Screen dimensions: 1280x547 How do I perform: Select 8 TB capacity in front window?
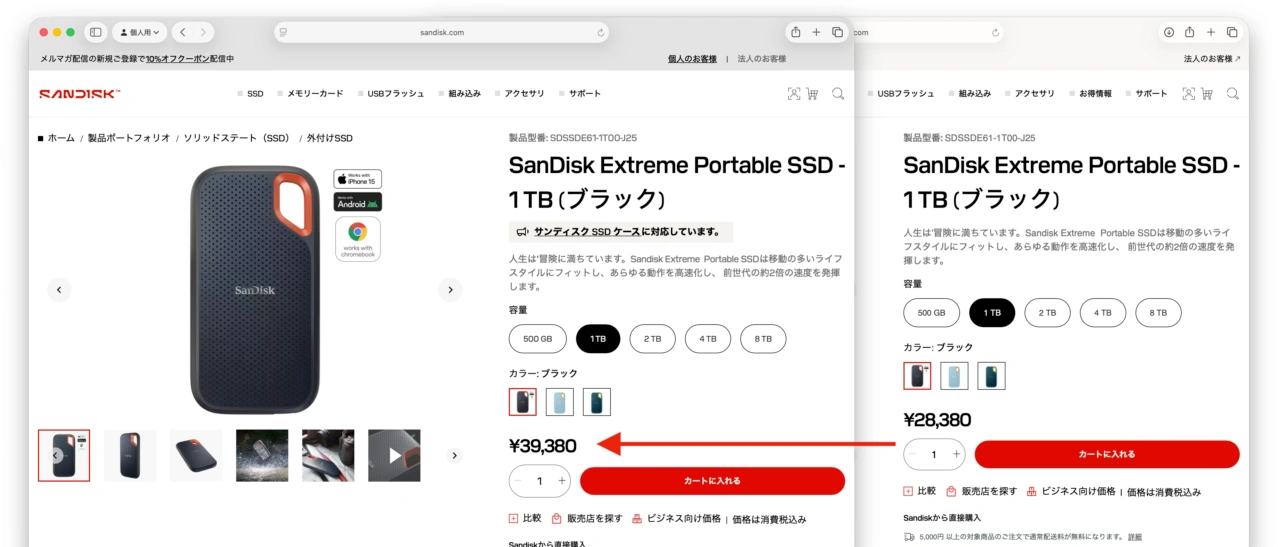pos(763,339)
